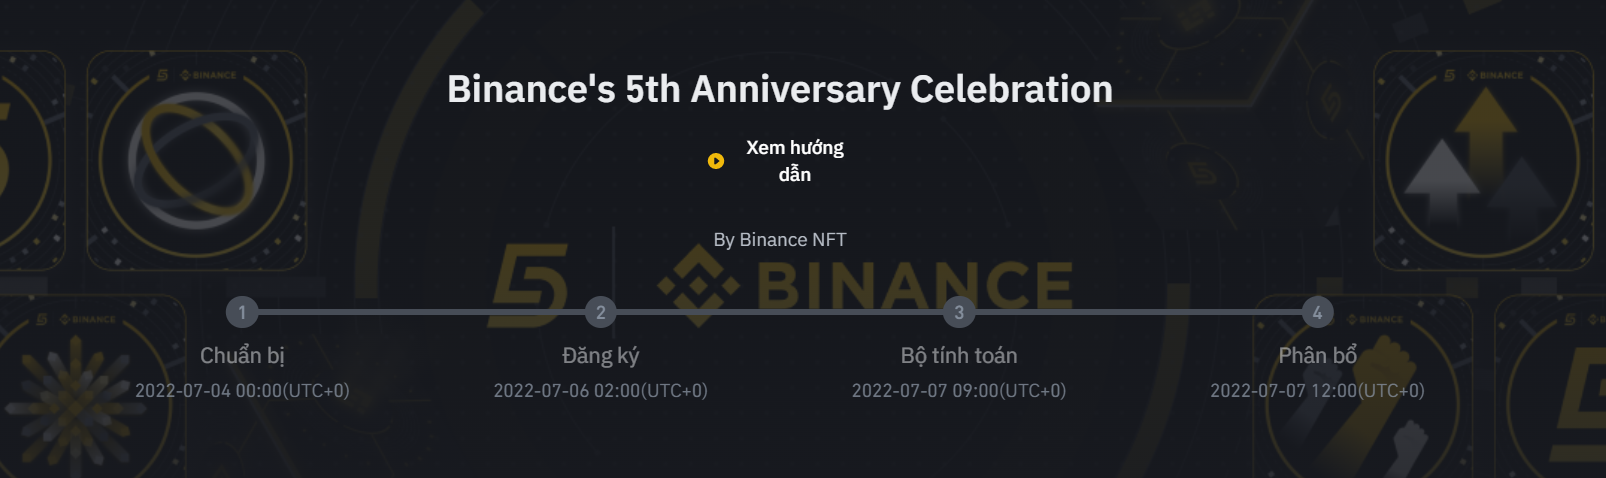Select timeline step 2 circle
This screenshot has width=1606, height=478.
pyautogui.click(x=600, y=312)
